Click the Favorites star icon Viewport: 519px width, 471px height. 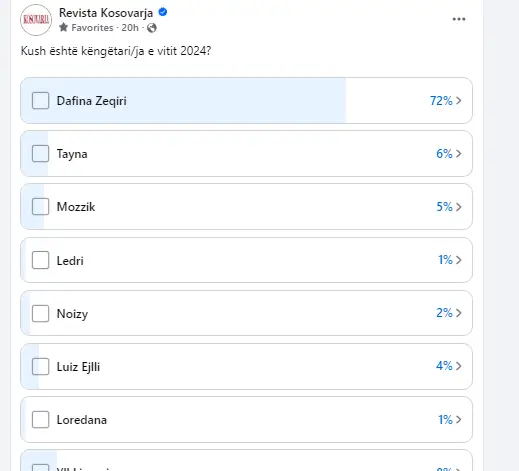[63, 27]
